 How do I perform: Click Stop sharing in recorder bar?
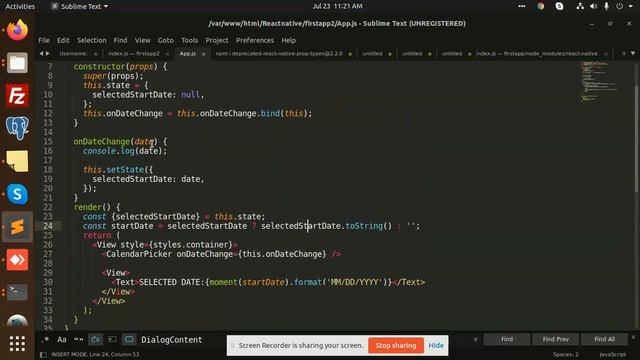(396, 345)
